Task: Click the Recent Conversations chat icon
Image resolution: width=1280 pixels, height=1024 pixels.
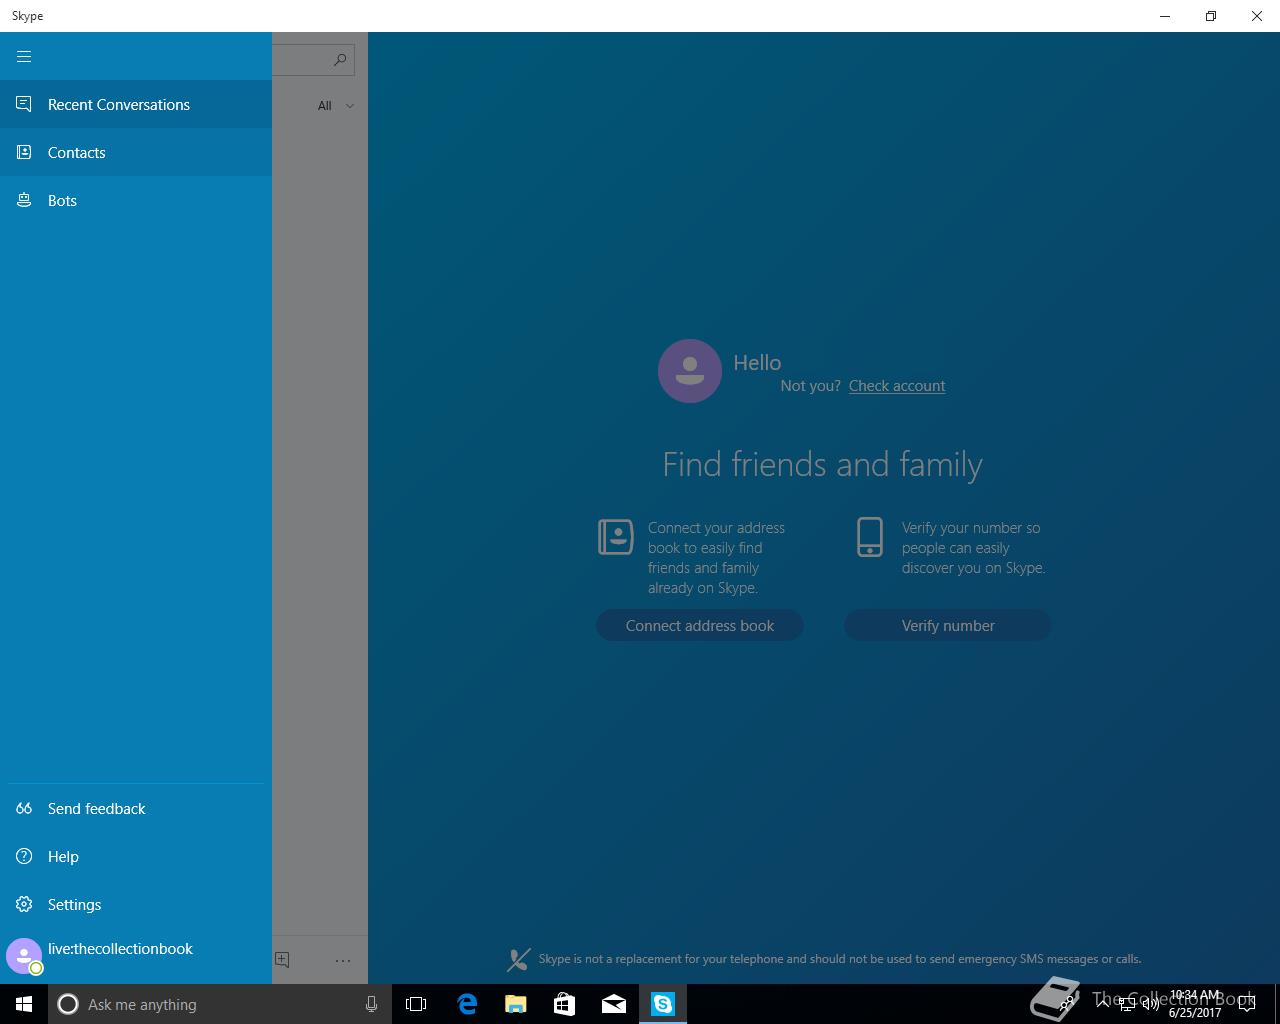Action: 24,104
